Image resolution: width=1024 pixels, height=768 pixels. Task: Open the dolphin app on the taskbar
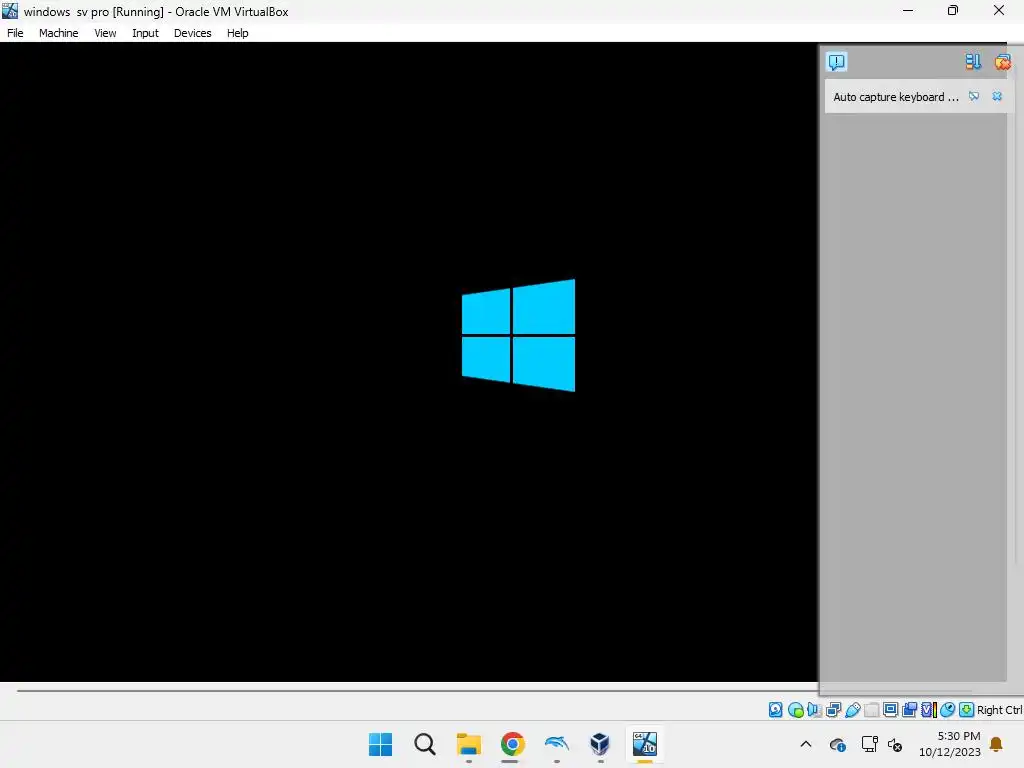(556, 744)
